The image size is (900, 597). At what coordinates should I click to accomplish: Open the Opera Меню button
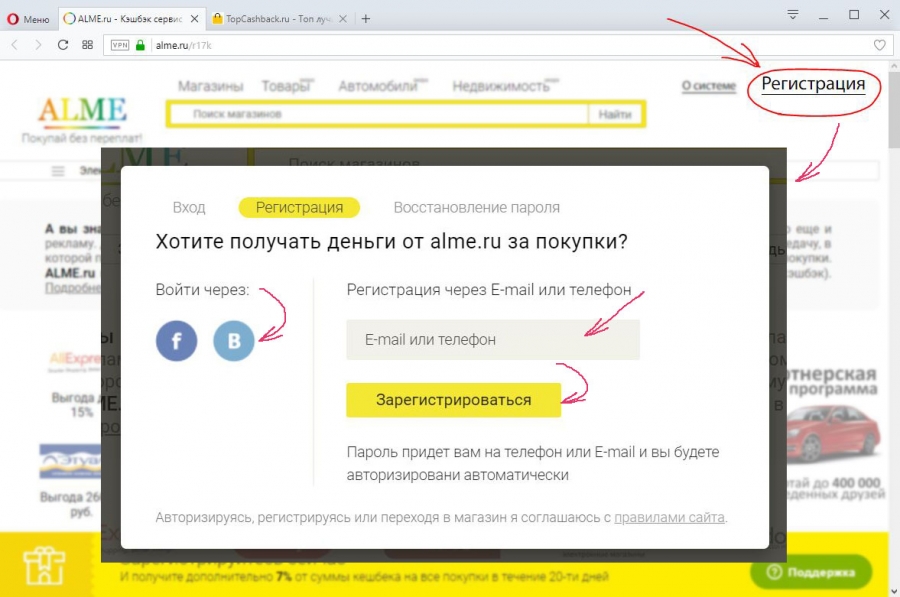28,19
